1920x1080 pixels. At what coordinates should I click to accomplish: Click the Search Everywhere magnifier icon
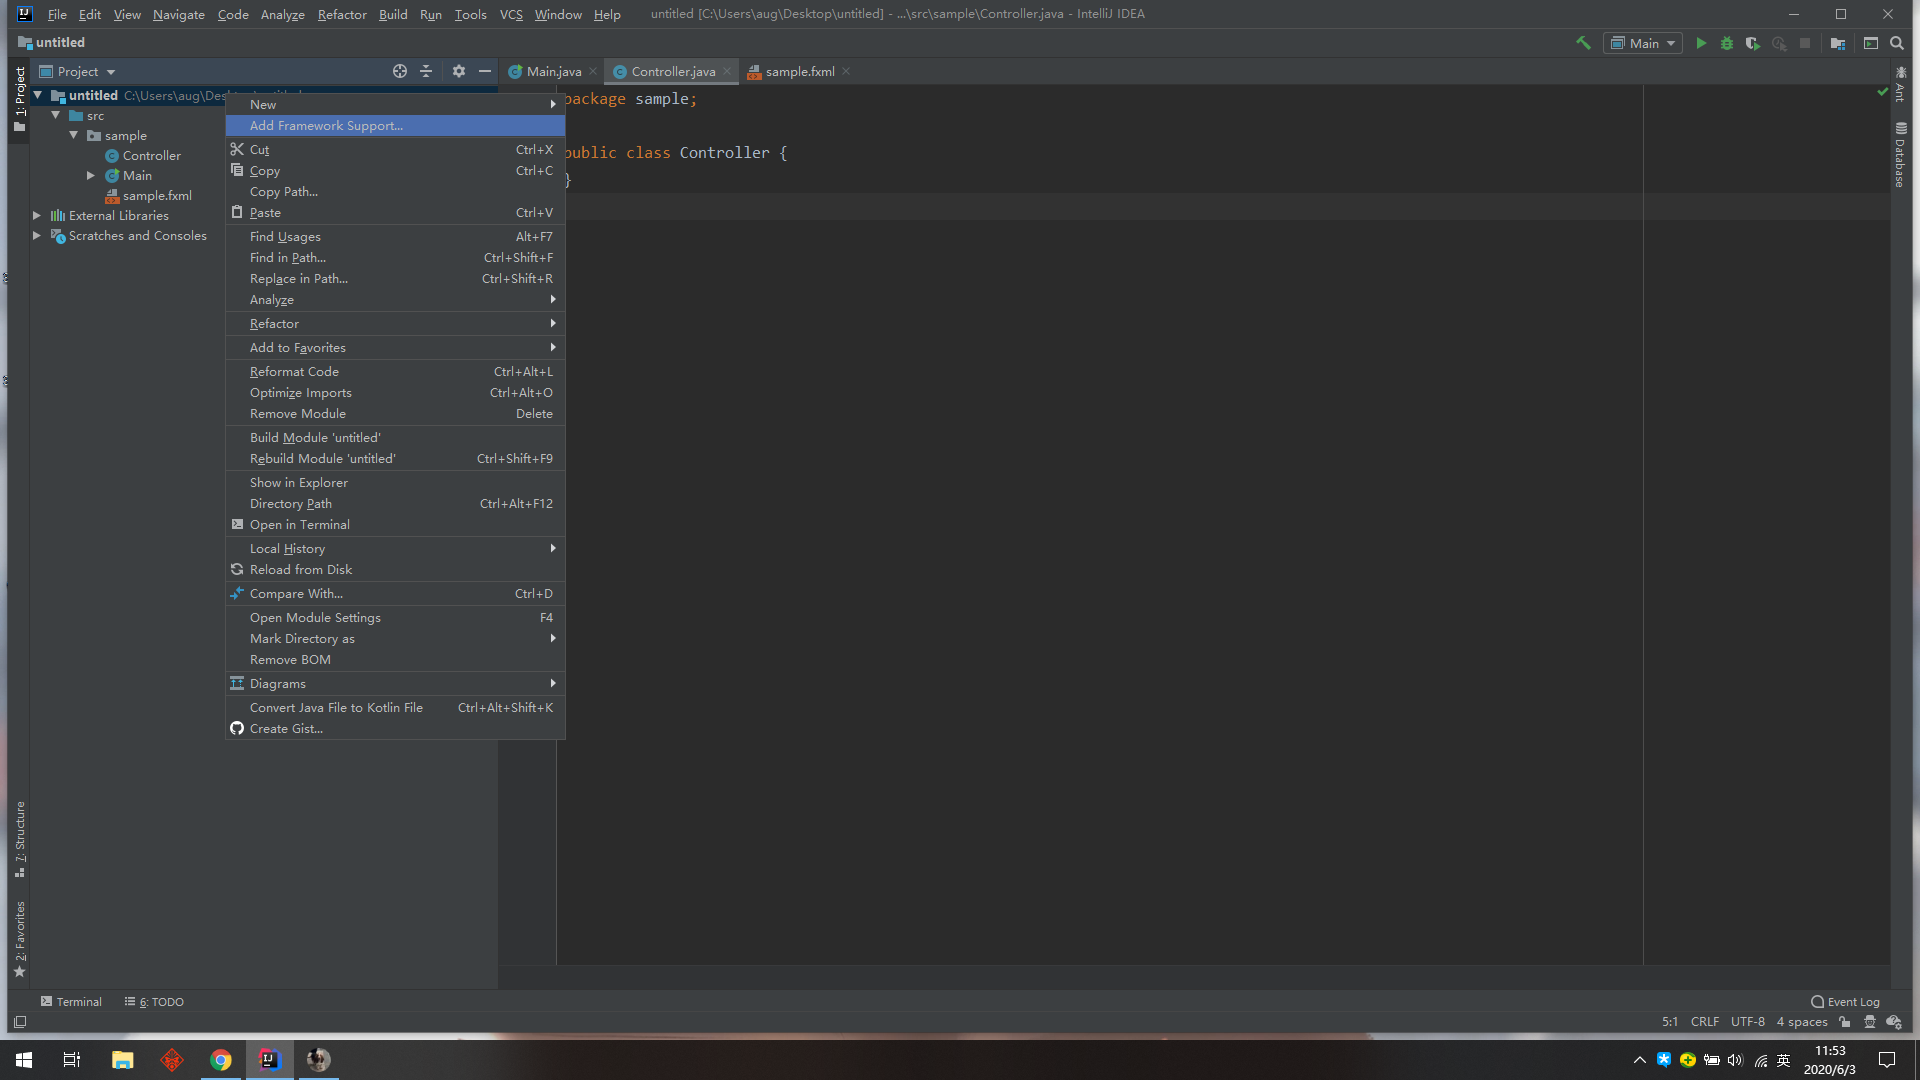[x=1897, y=43]
